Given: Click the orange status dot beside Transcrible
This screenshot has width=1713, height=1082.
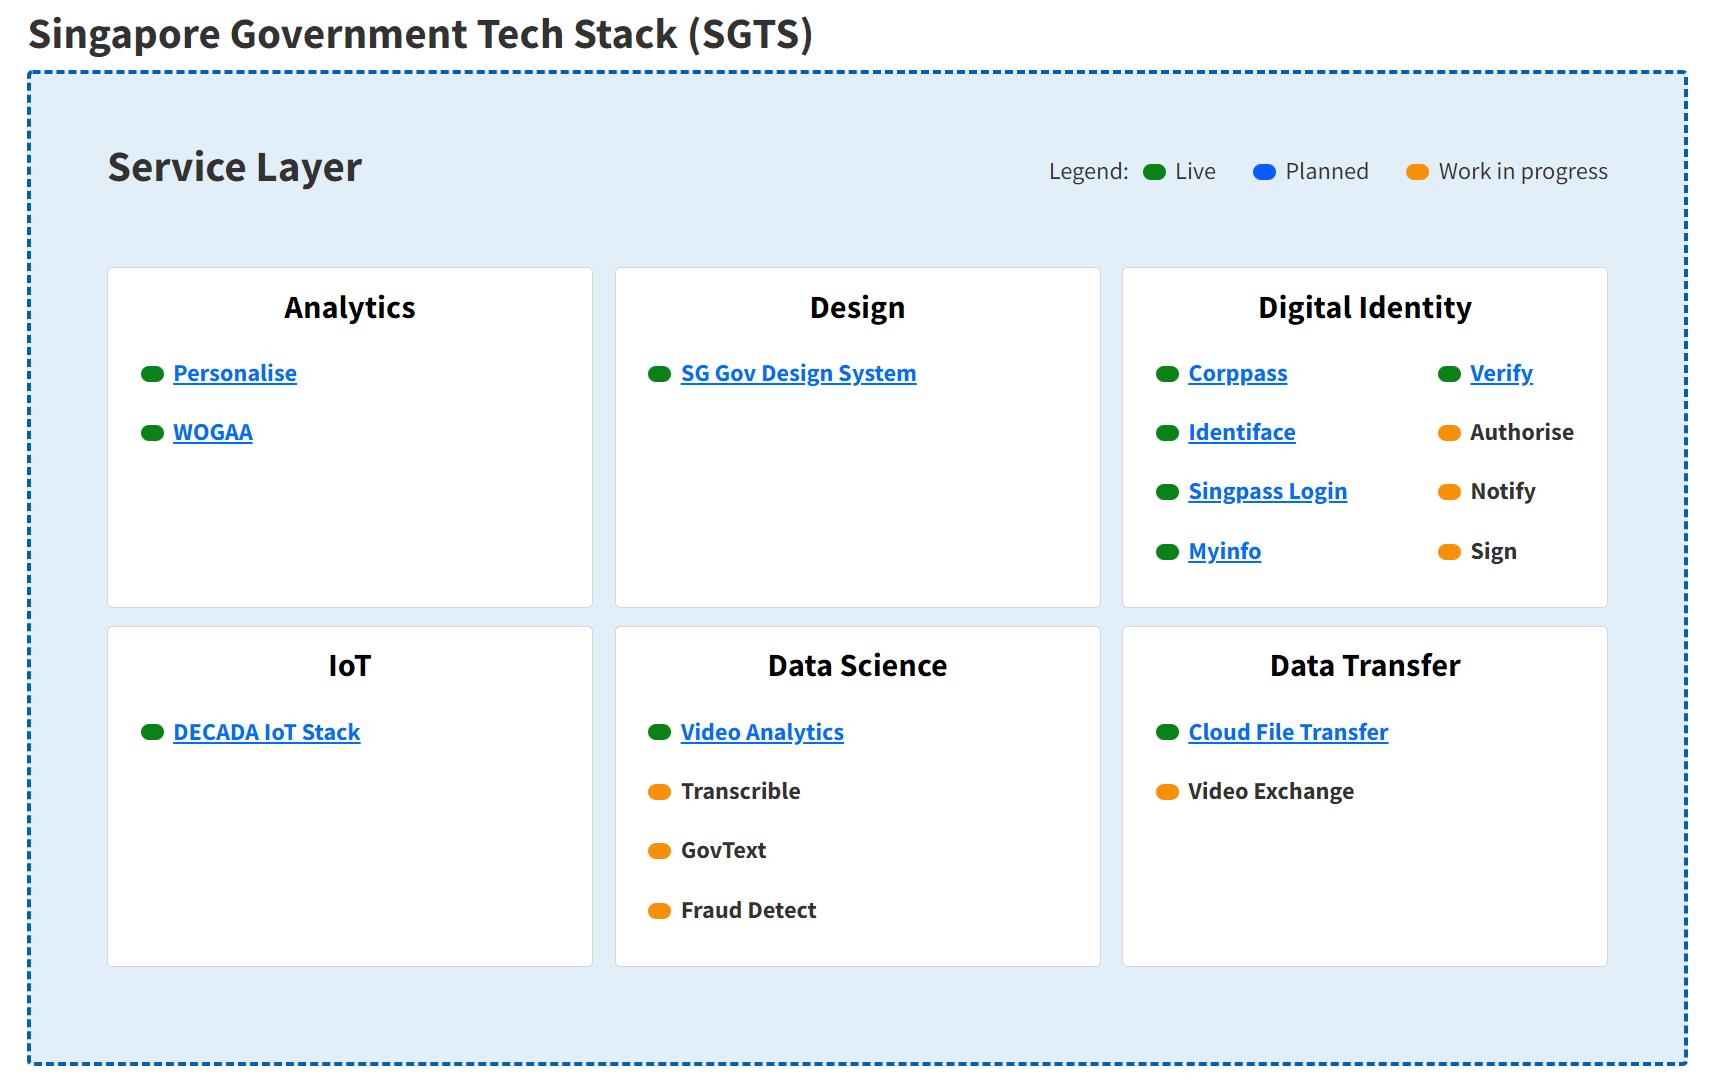Looking at the screenshot, I should (x=659, y=792).
